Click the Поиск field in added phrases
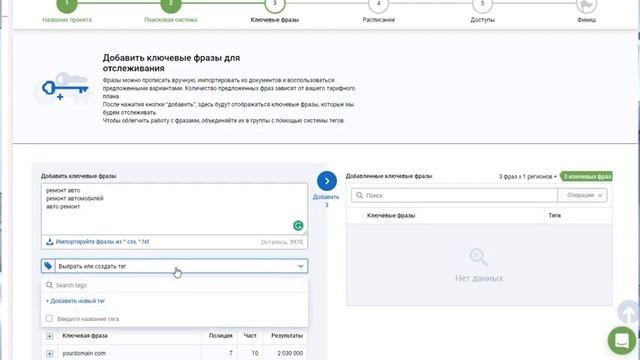Screen dimensions: 640x360 (454, 196)
